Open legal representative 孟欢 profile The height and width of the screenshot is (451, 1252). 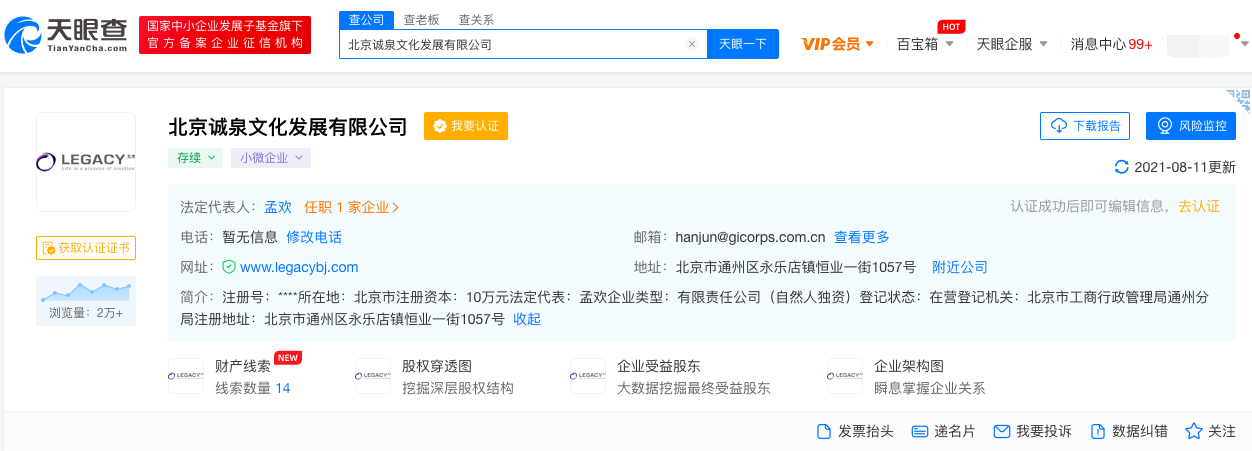coord(278,207)
